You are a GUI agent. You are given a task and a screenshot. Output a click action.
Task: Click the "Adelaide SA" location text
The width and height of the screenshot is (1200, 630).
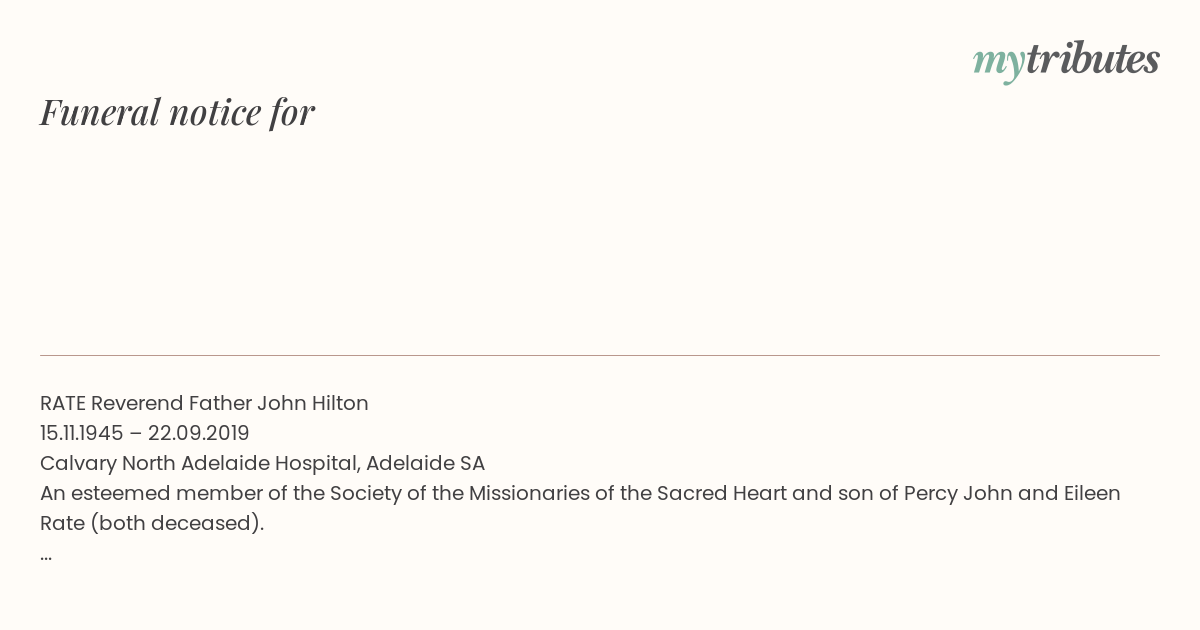425,463
